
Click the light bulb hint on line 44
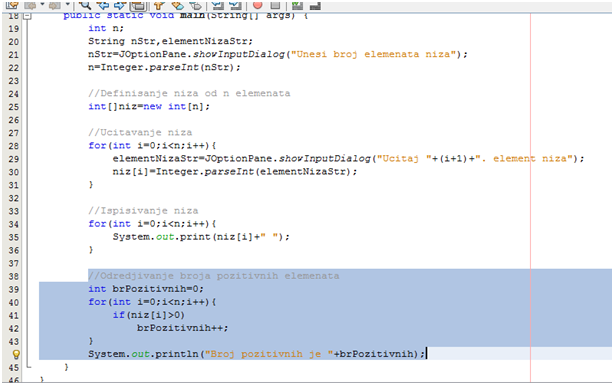point(16,354)
